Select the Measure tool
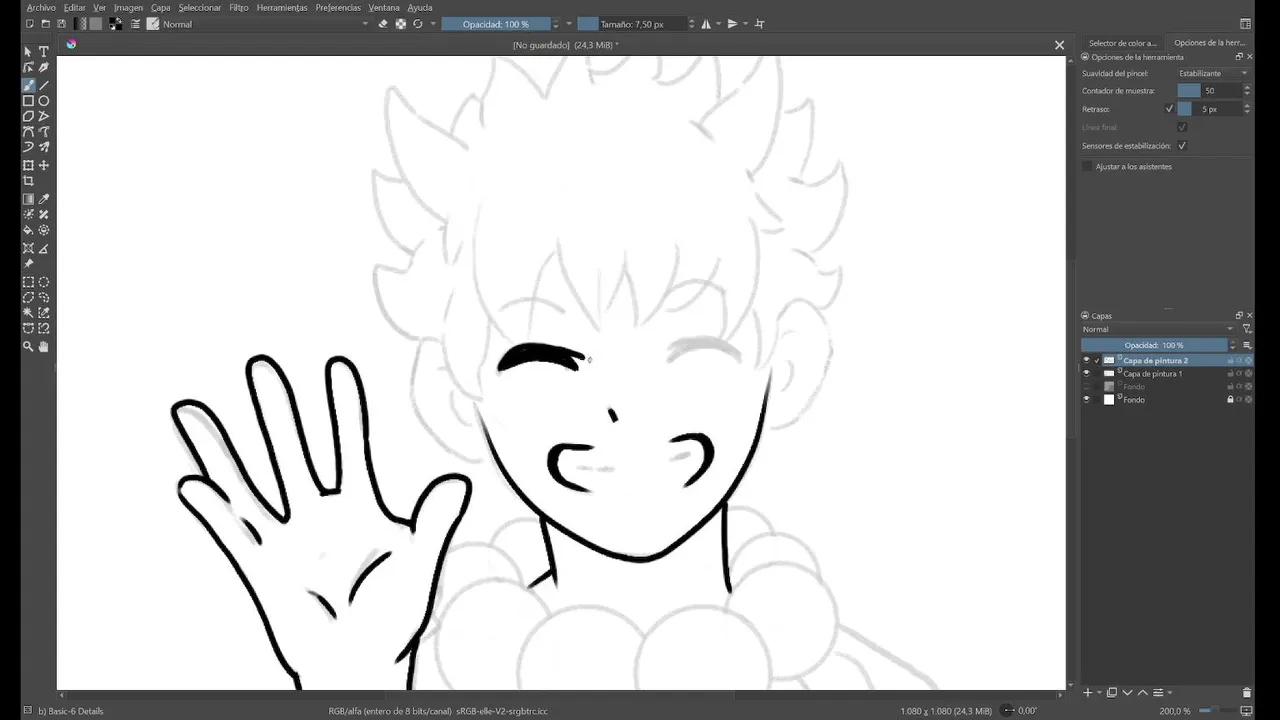 coord(44,248)
